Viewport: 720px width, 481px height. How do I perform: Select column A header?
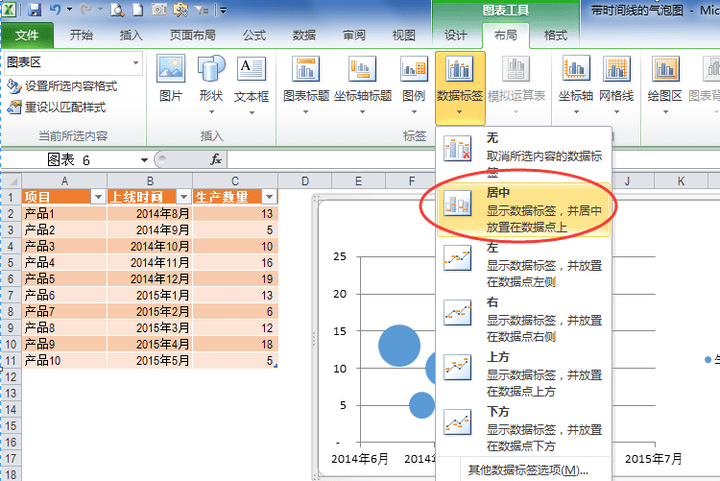click(x=64, y=181)
